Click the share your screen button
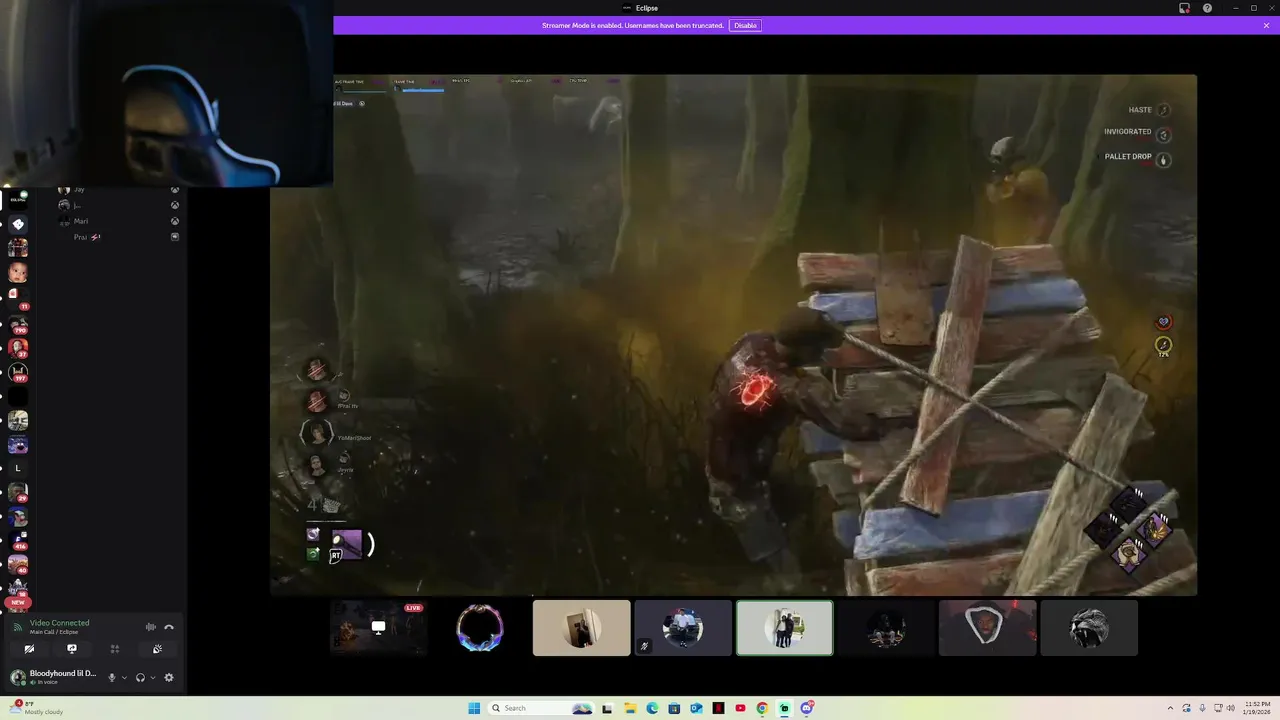1280x720 pixels. coord(72,649)
